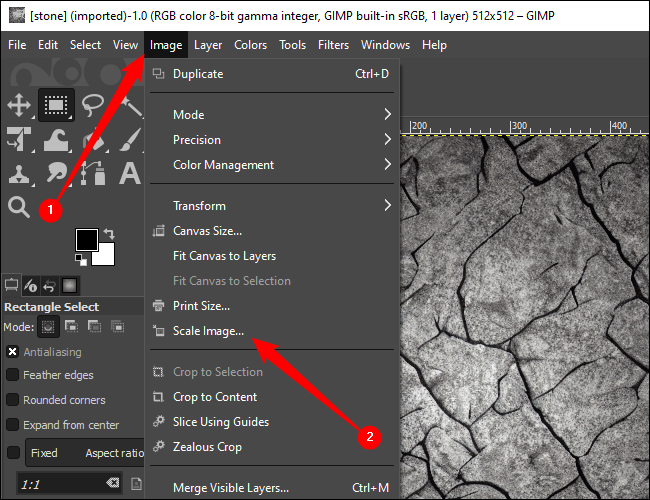Enable the Fixed aspect ratio checkbox
650x500 pixels.
[13, 452]
